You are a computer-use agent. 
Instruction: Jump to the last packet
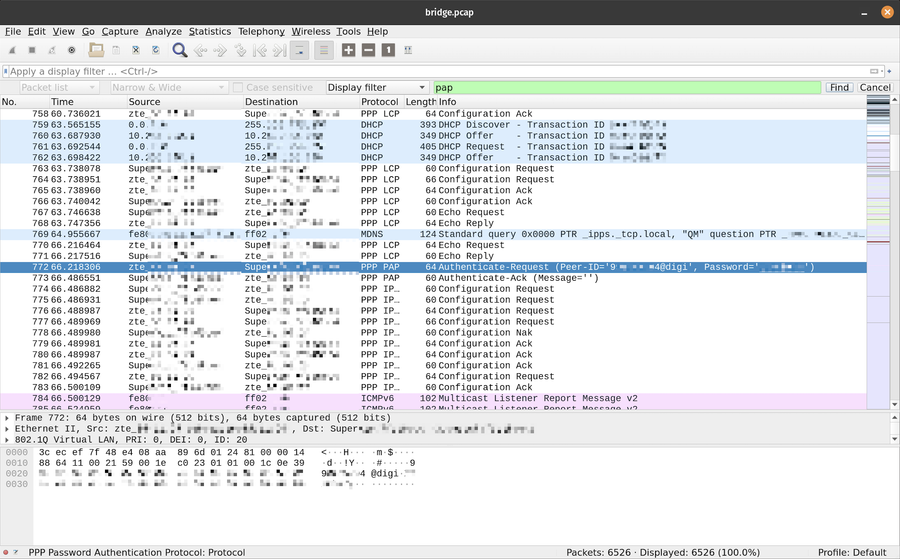[x=280, y=51]
